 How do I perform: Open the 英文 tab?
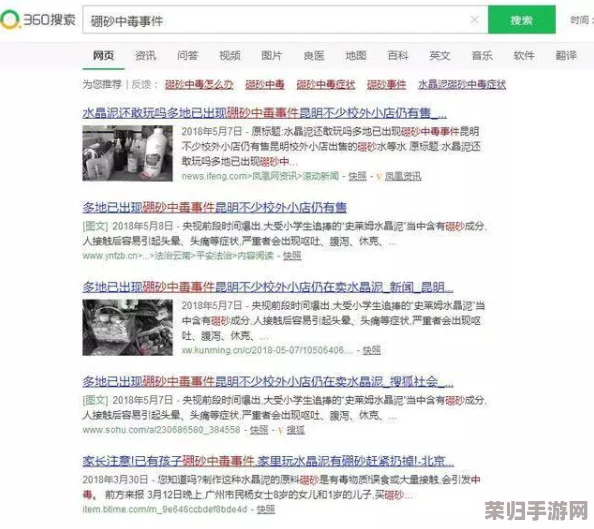440,56
